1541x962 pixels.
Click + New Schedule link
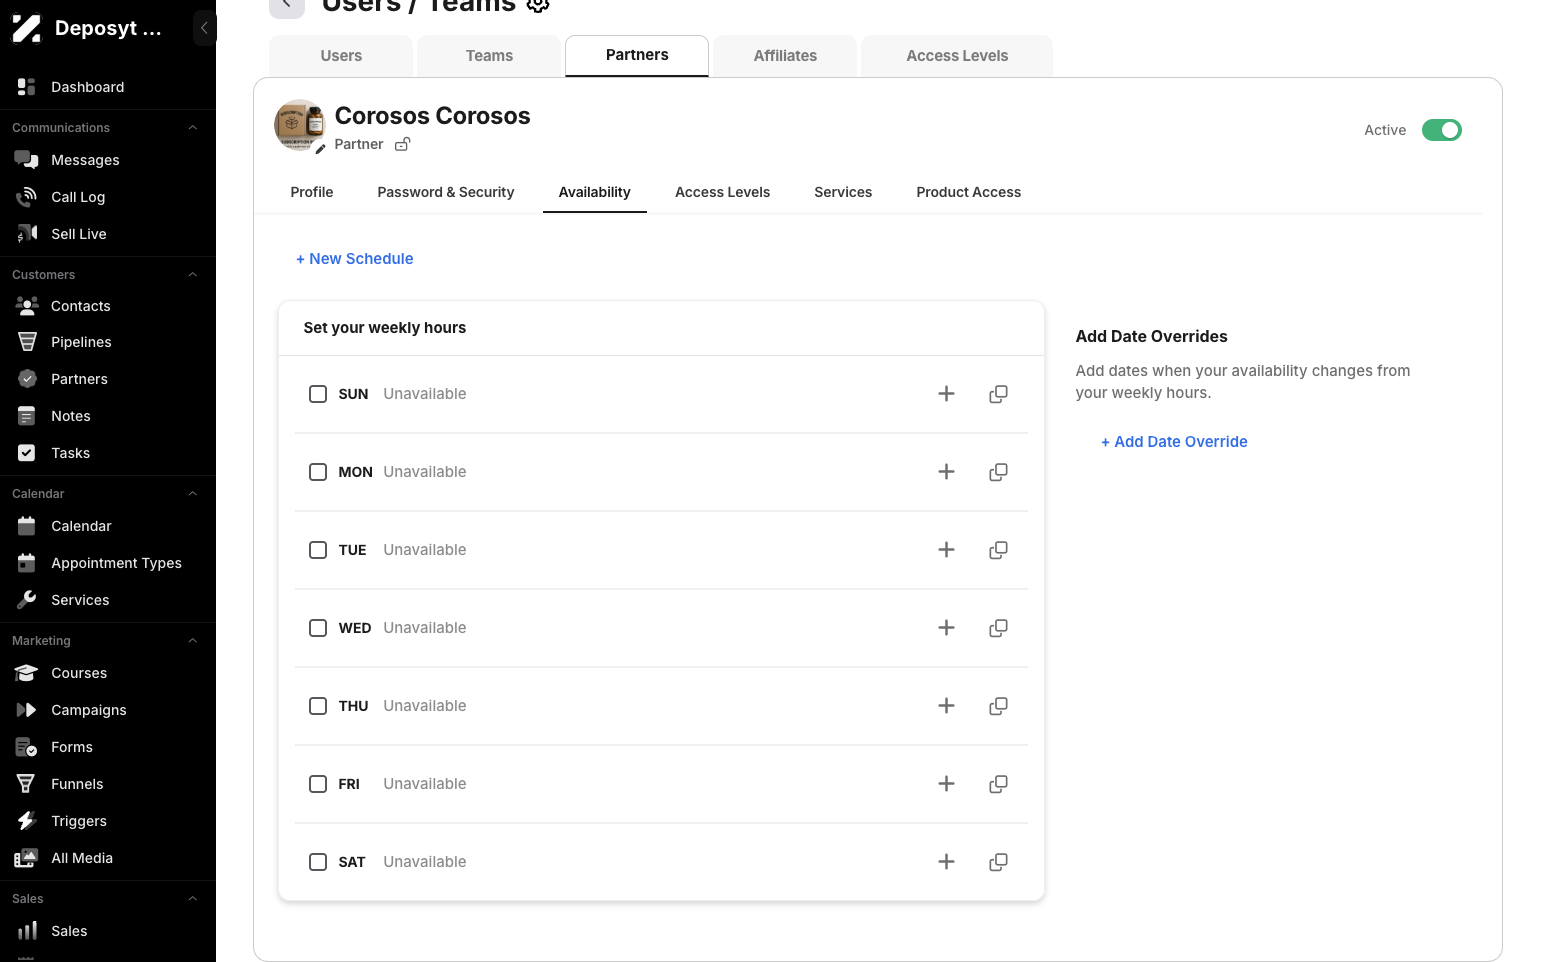[355, 259]
